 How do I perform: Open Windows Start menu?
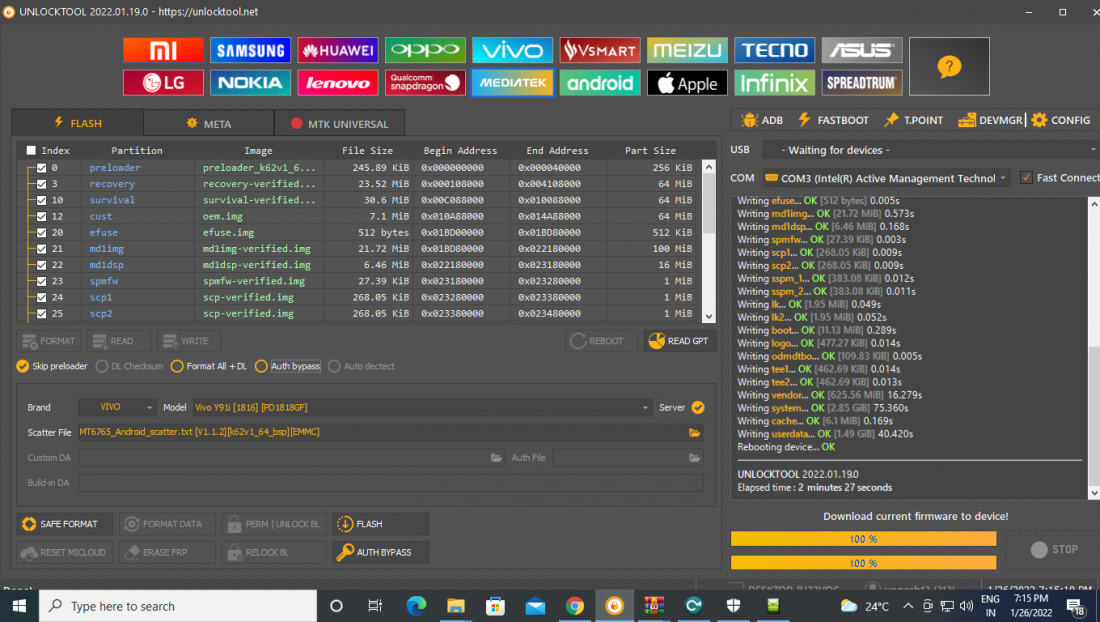pyautogui.click(x=19, y=606)
